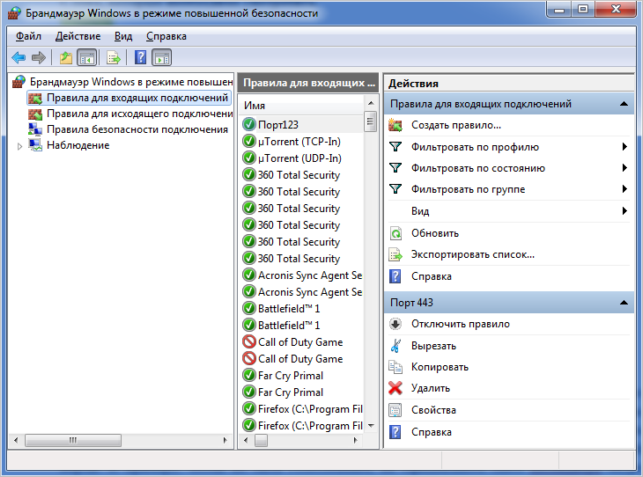Viewport: 643px width, 477px height.
Task: Click the red X Удалить icon
Action: 395,388
